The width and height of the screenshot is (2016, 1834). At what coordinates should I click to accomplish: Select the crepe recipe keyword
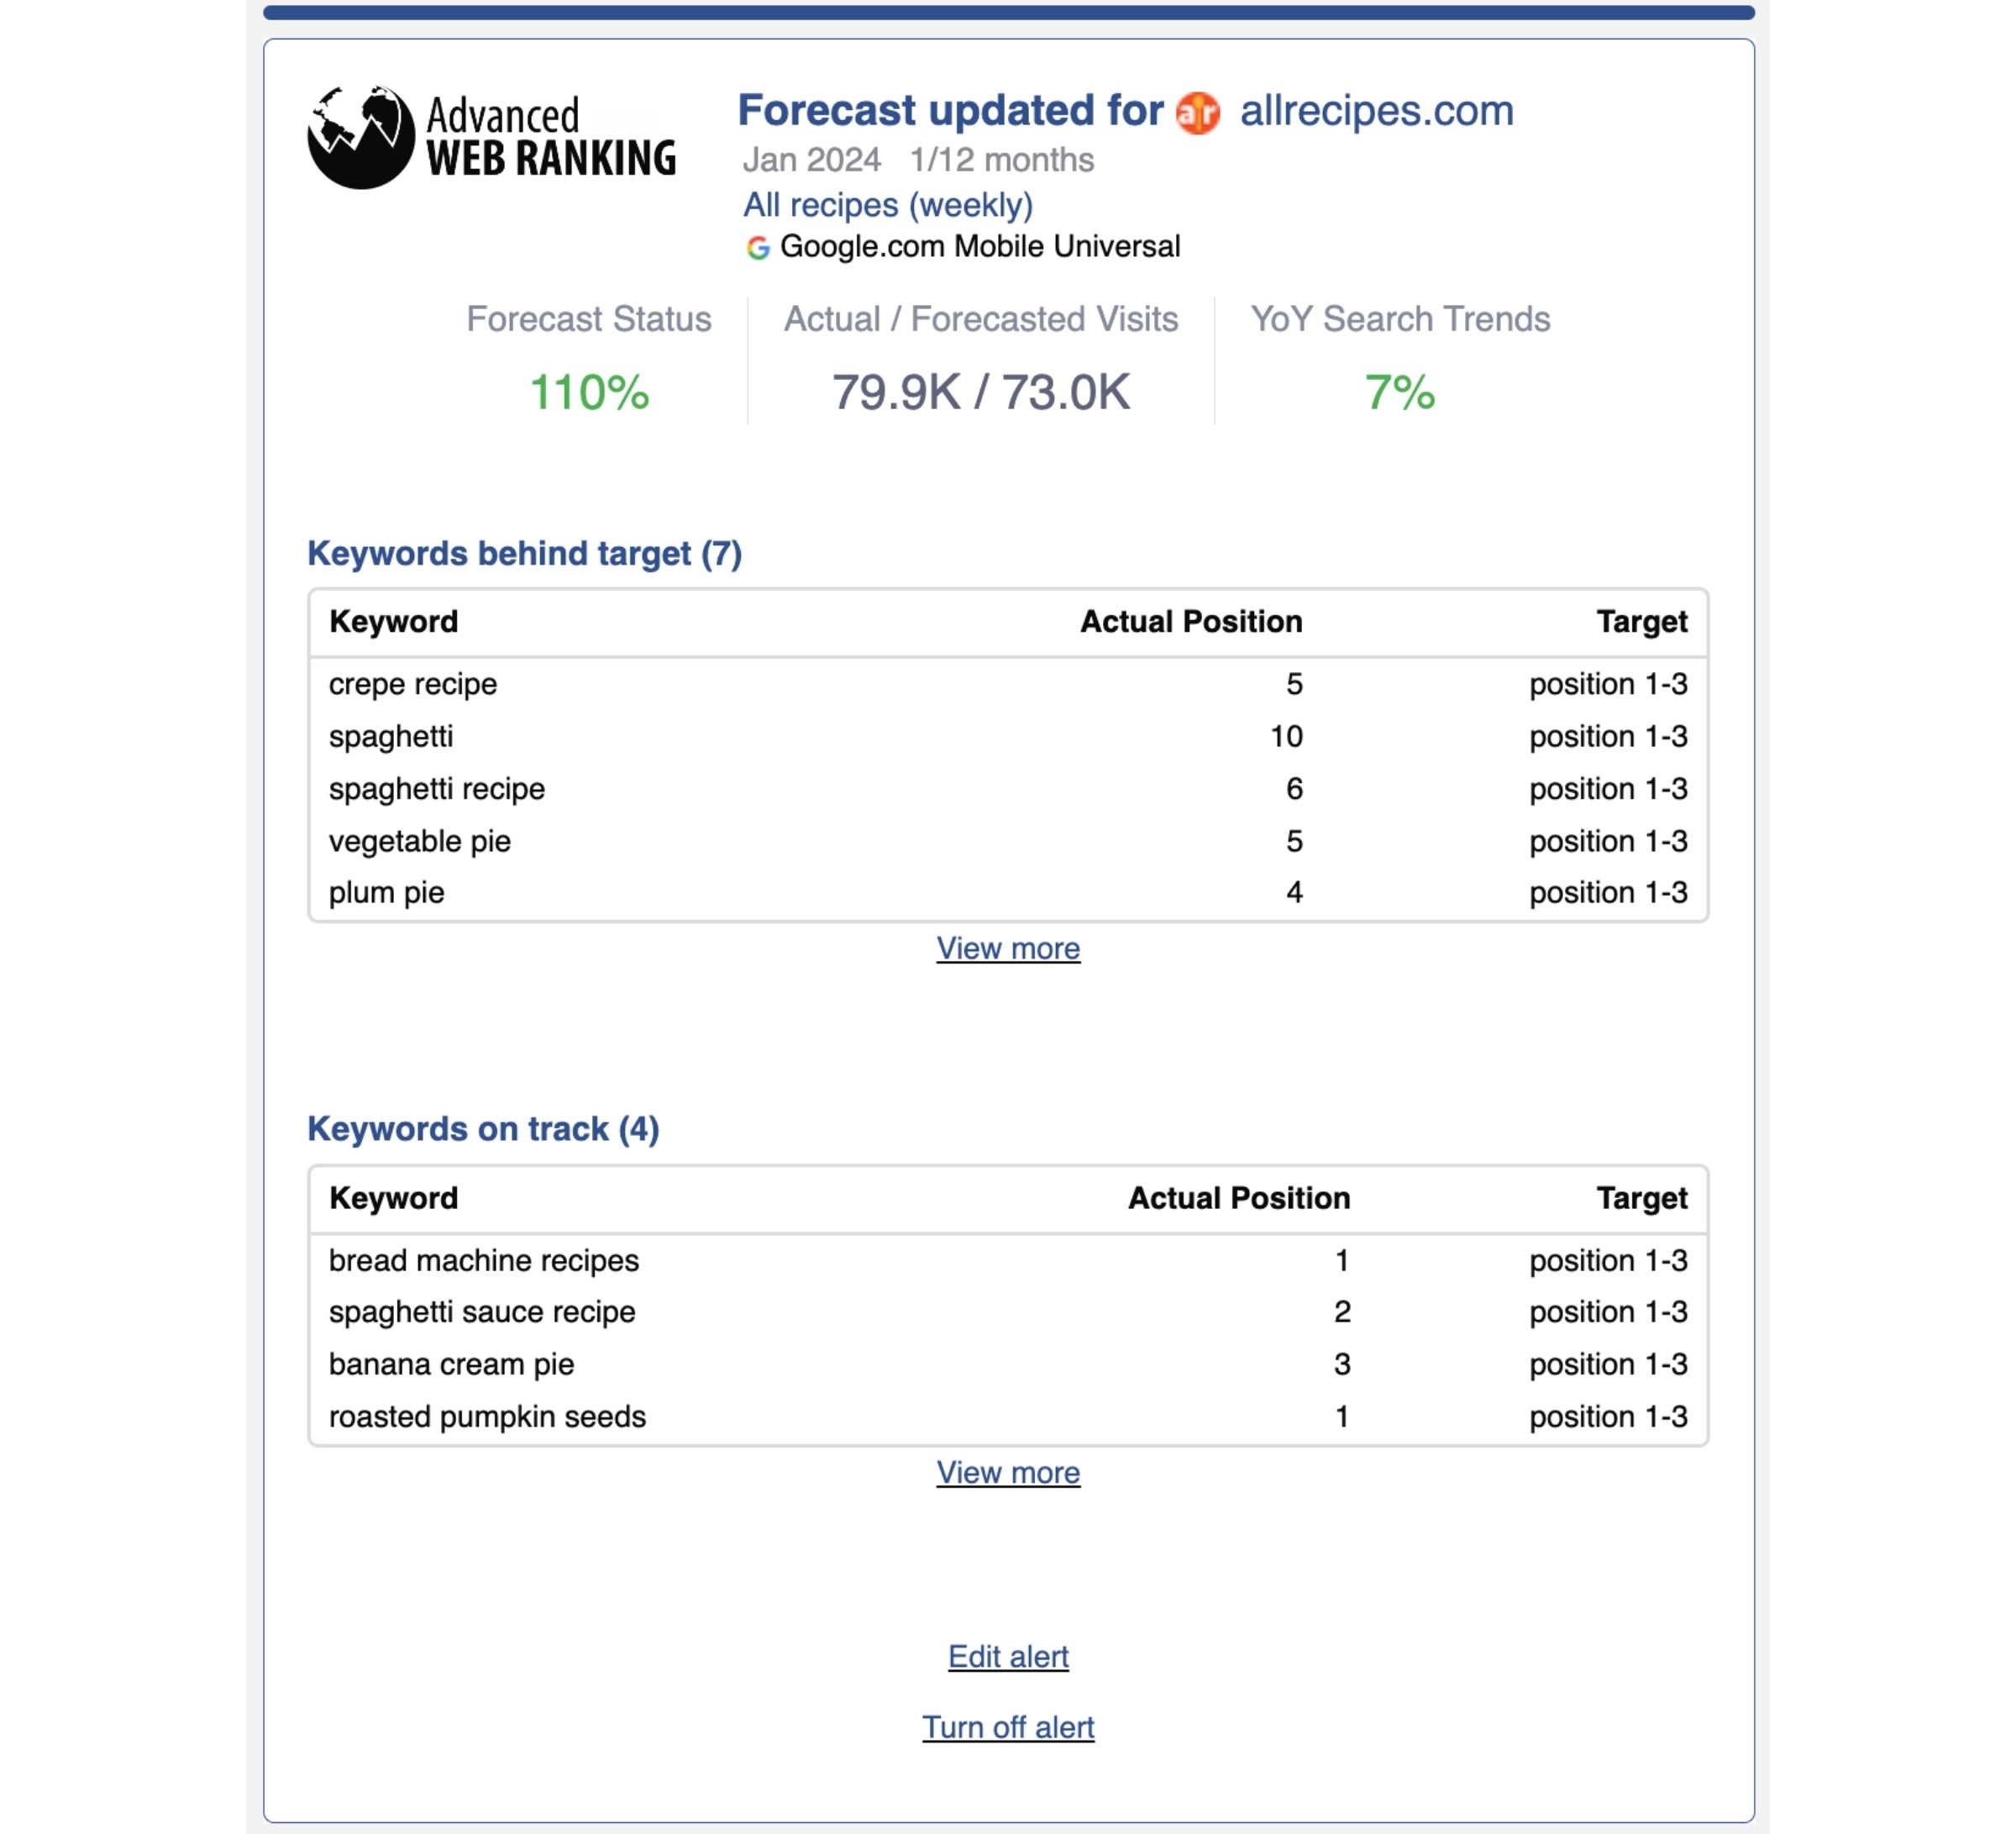click(x=413, y=684)
